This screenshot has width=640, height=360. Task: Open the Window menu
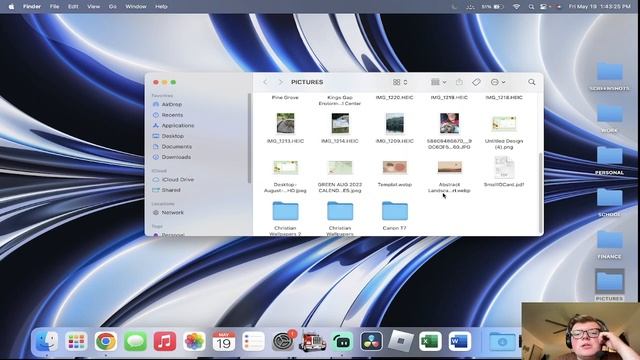coord(136,7)
